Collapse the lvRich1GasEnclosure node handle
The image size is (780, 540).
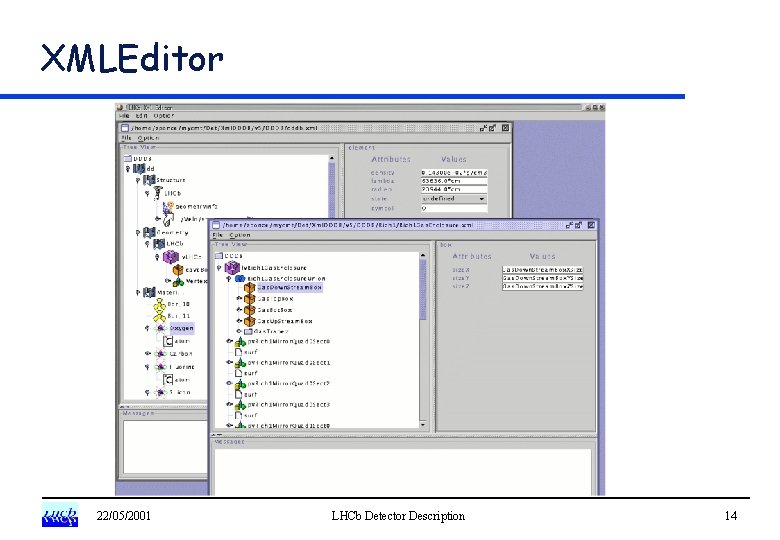[x=219, y=268]
